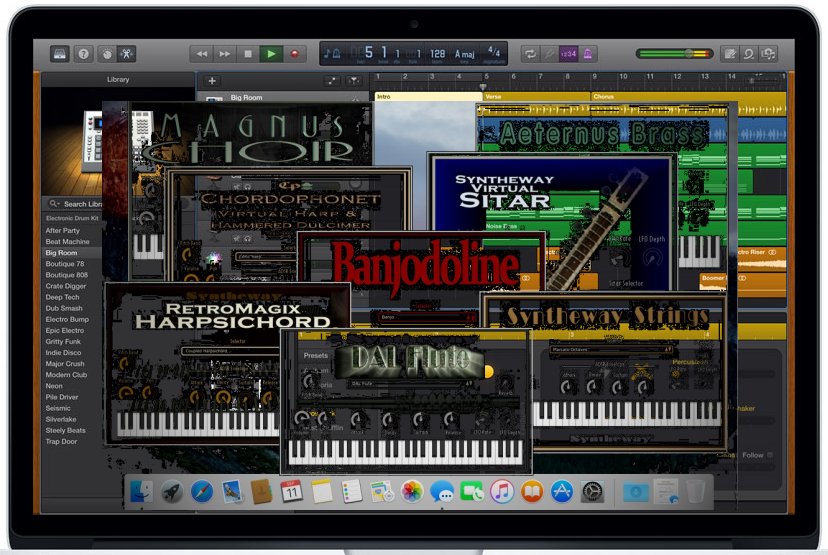This screenshot has height=555, width=828.
Task: Toggle the Count-in 1234 button
Action: coord(568,54)
